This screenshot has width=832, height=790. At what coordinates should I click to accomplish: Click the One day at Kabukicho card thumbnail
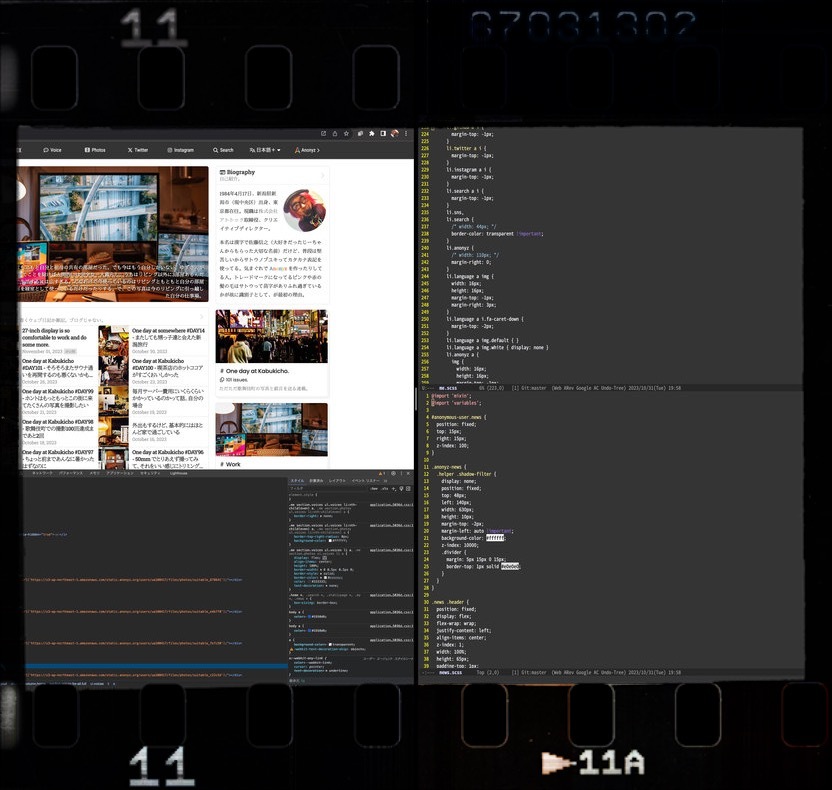pos(271,337)
